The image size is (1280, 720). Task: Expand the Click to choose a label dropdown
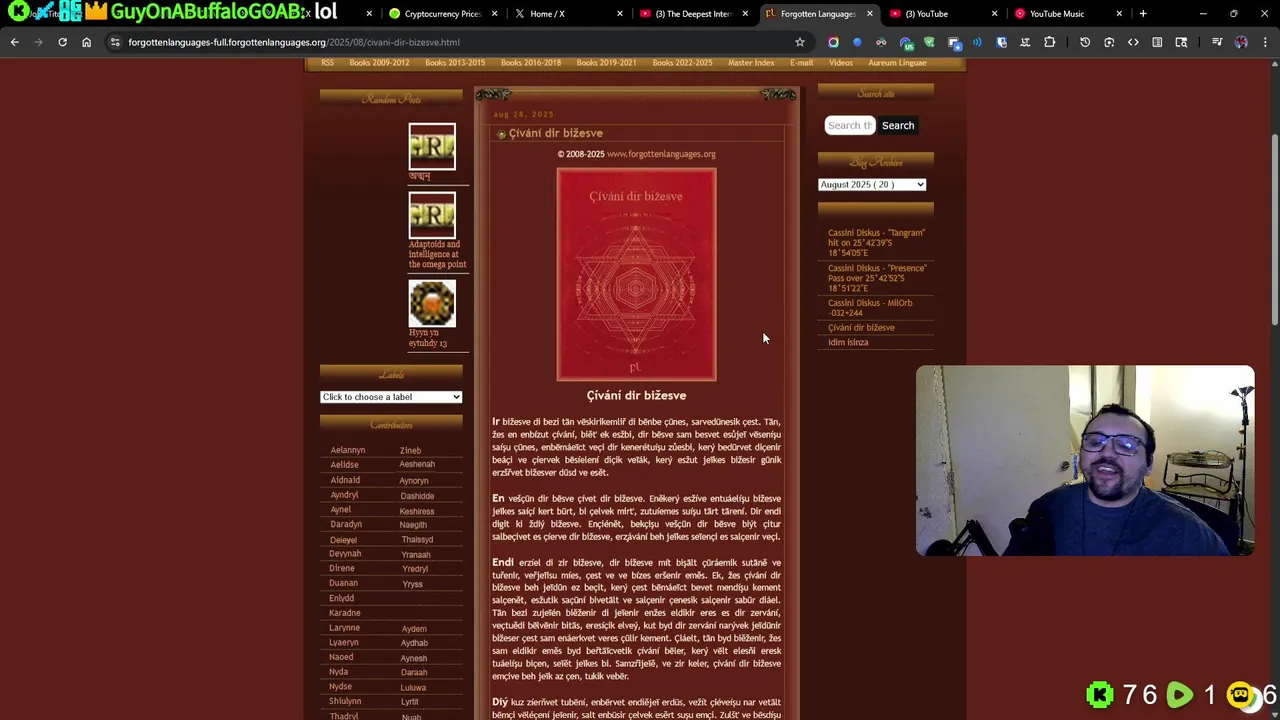tap(391, 397)
